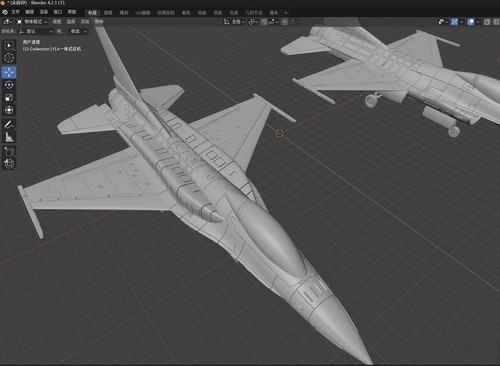This screenshot has width=500, height=366.
Task: Open the Blender logo application menu
Action: pyautogui.click(x=5, y=12)
